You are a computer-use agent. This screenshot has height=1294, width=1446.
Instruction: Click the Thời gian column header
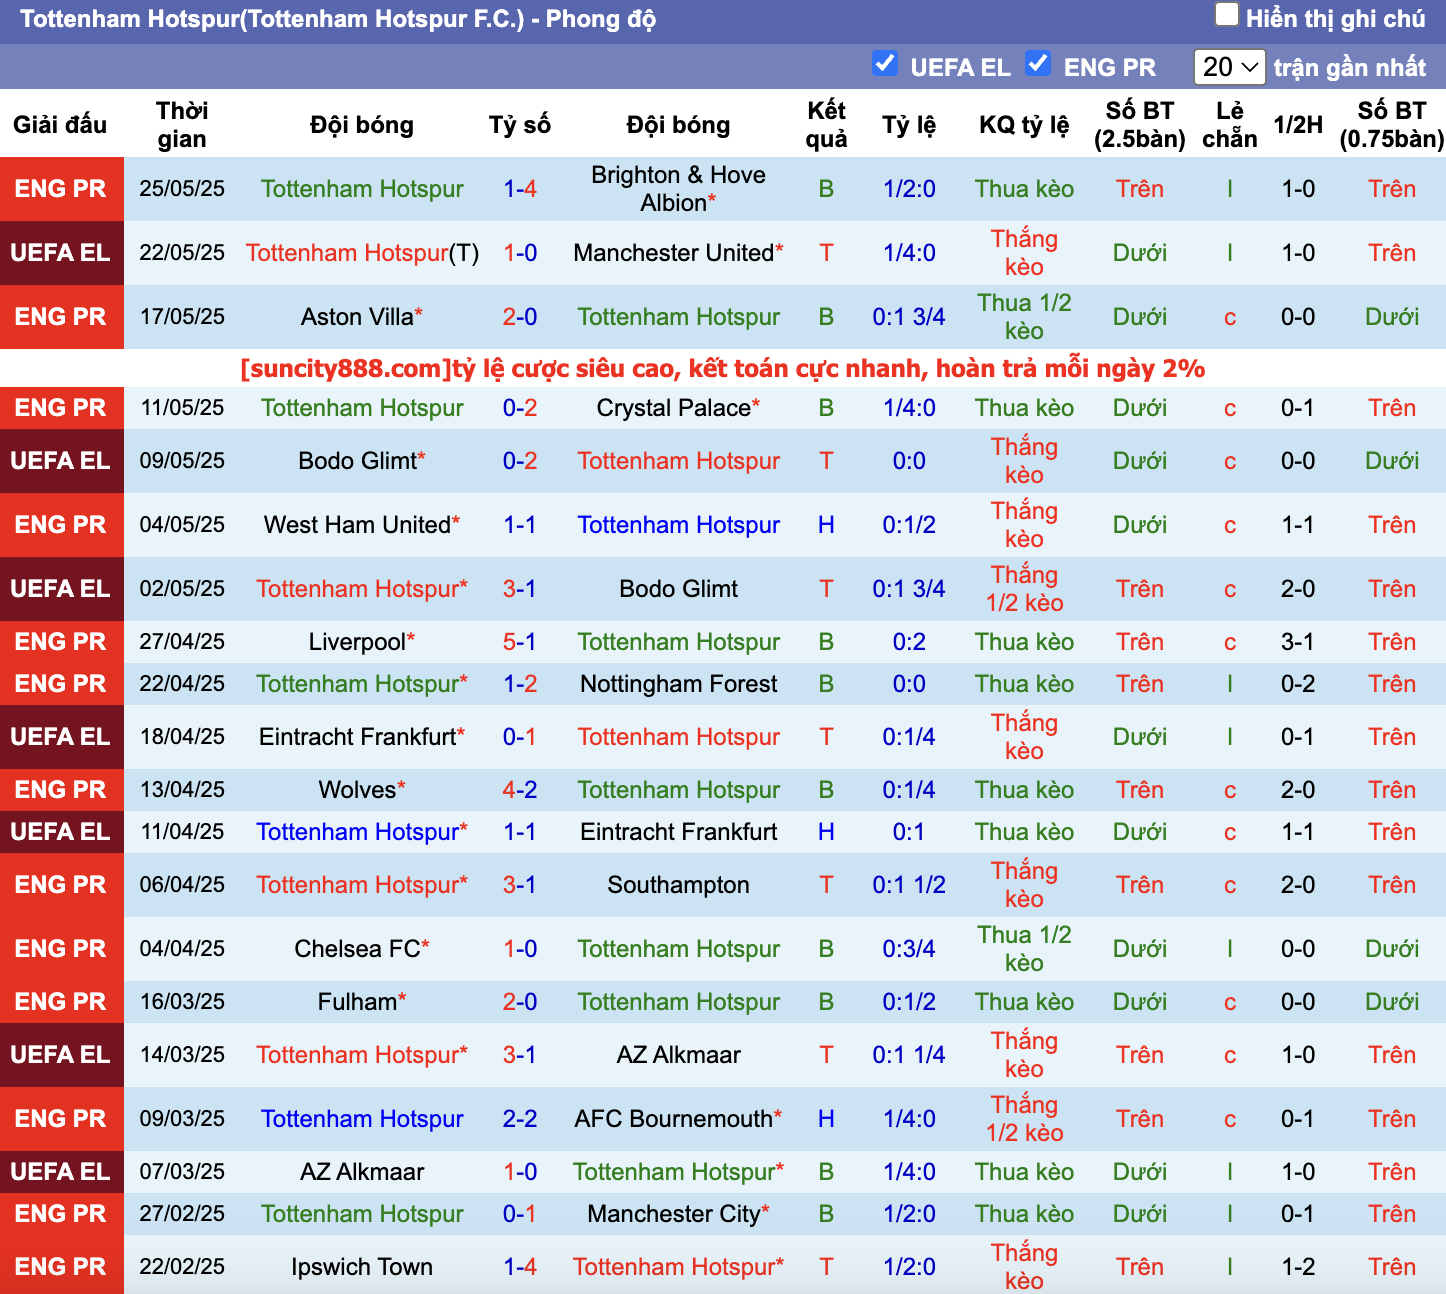pos(182,125)
